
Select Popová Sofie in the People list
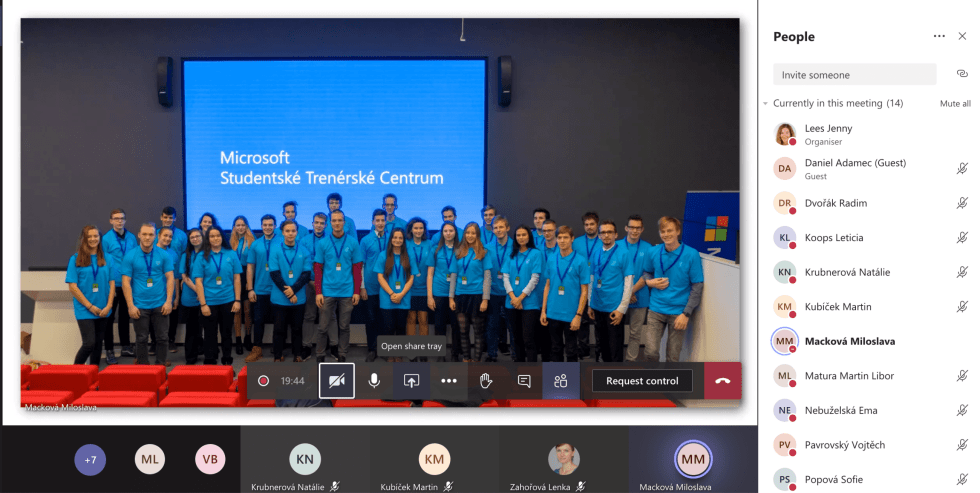pos(870,479)
